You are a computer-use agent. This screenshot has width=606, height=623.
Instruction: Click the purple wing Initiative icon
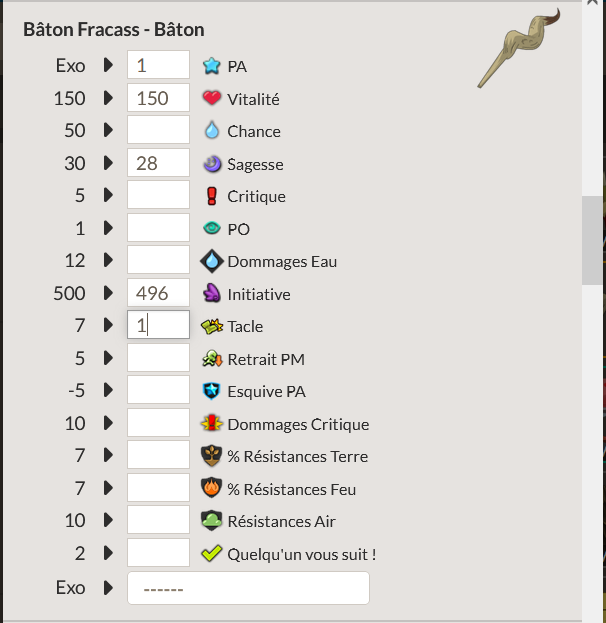[x=210, y=294]
